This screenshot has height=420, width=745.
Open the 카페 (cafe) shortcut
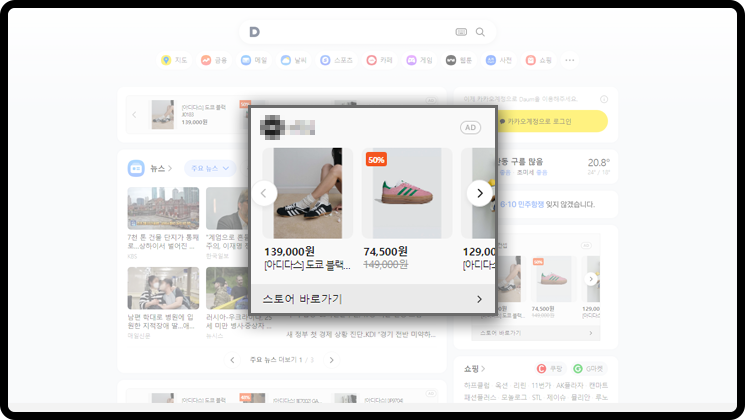[379, 60]
